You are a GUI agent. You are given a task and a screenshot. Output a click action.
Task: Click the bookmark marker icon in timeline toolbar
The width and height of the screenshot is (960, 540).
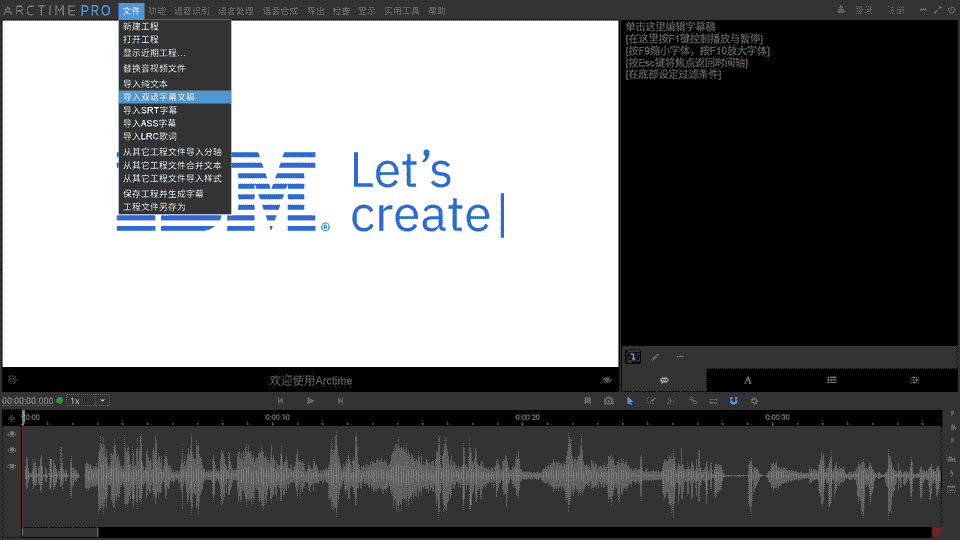click(588, 401)
